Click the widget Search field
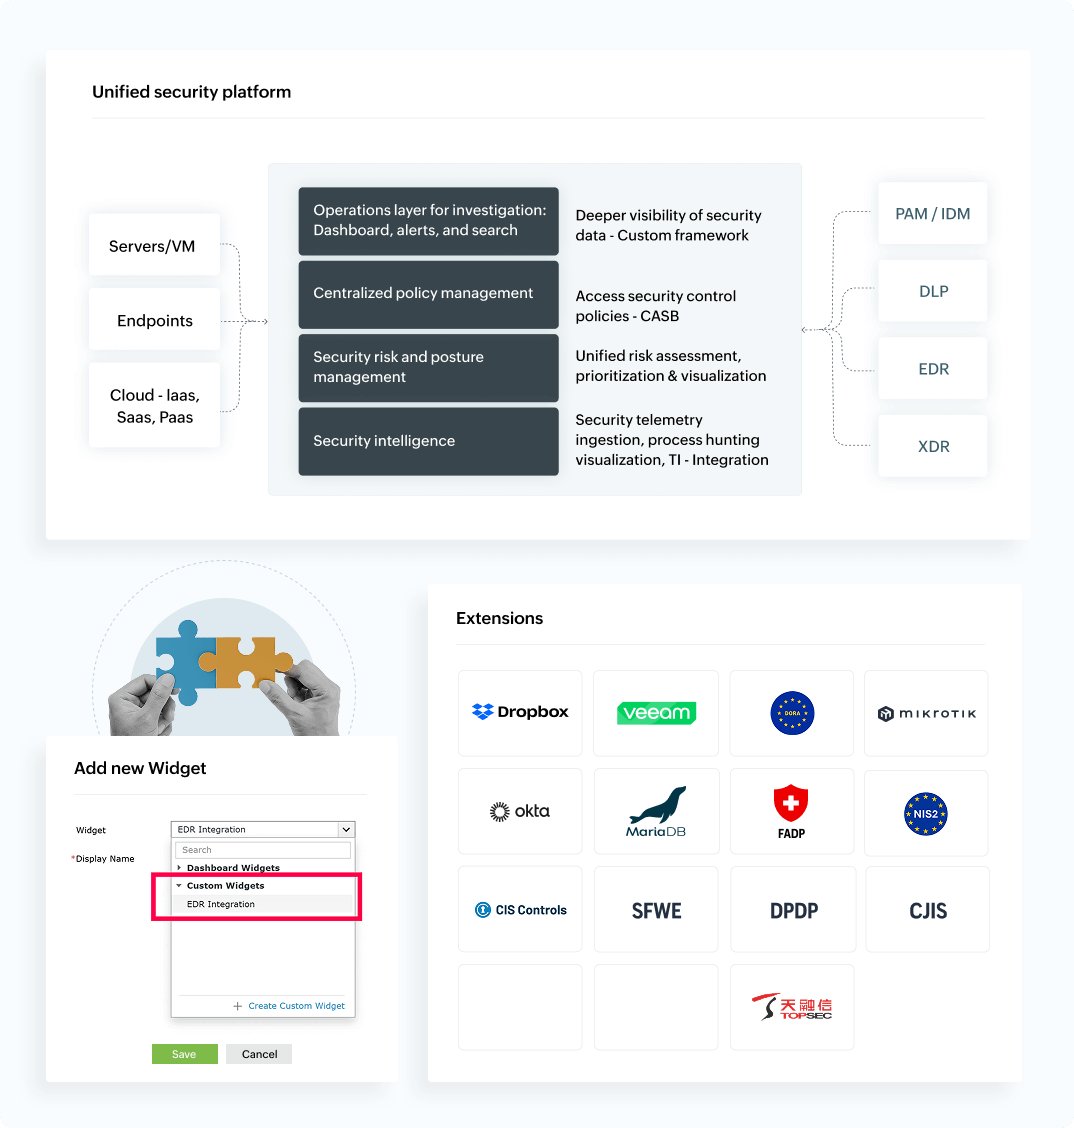 click(263, 850)
